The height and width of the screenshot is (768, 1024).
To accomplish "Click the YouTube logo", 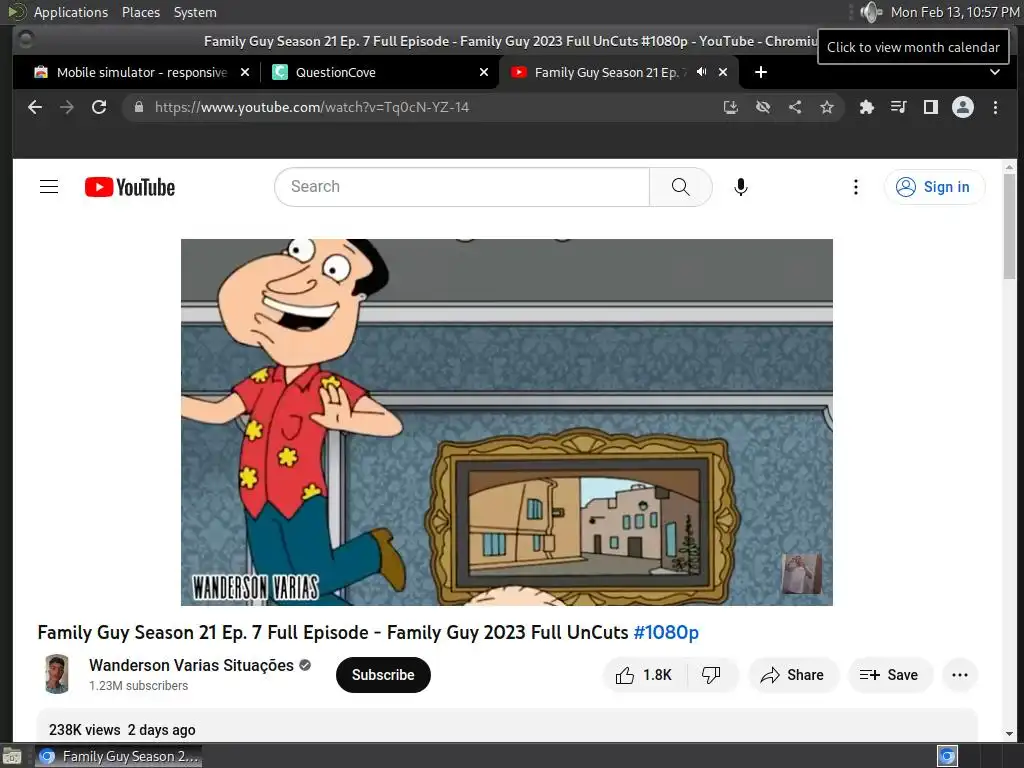I will pyautogui.click(x=130, y=187).
